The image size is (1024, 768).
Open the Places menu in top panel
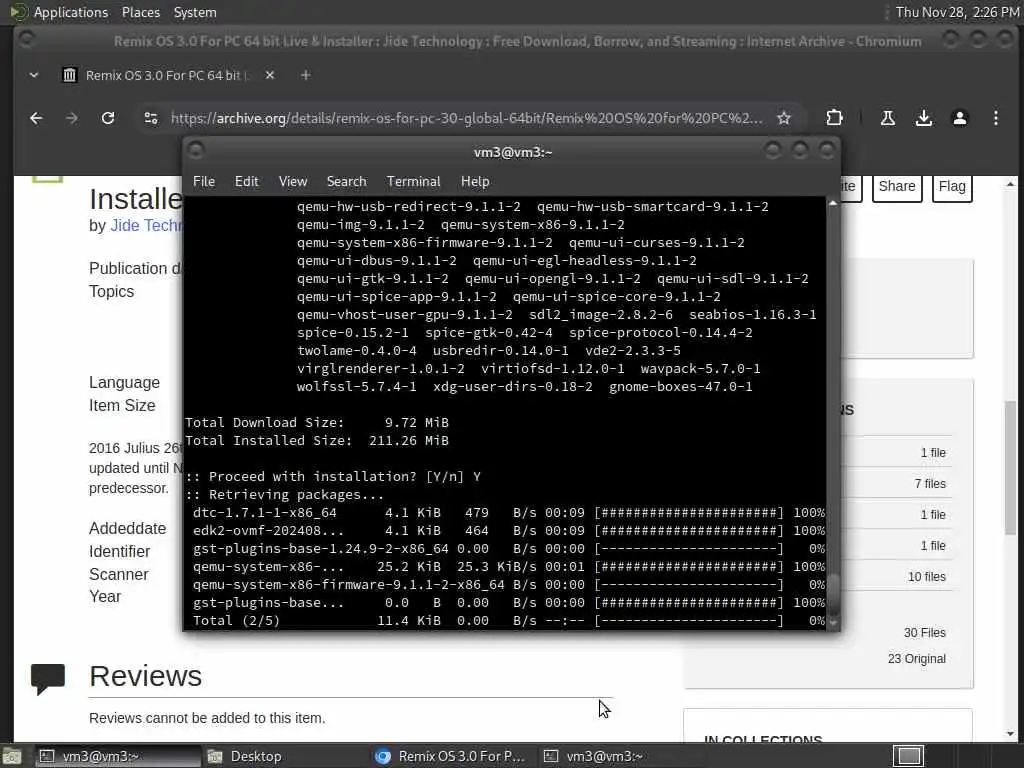pyautogui.click(x=140, y=12)
